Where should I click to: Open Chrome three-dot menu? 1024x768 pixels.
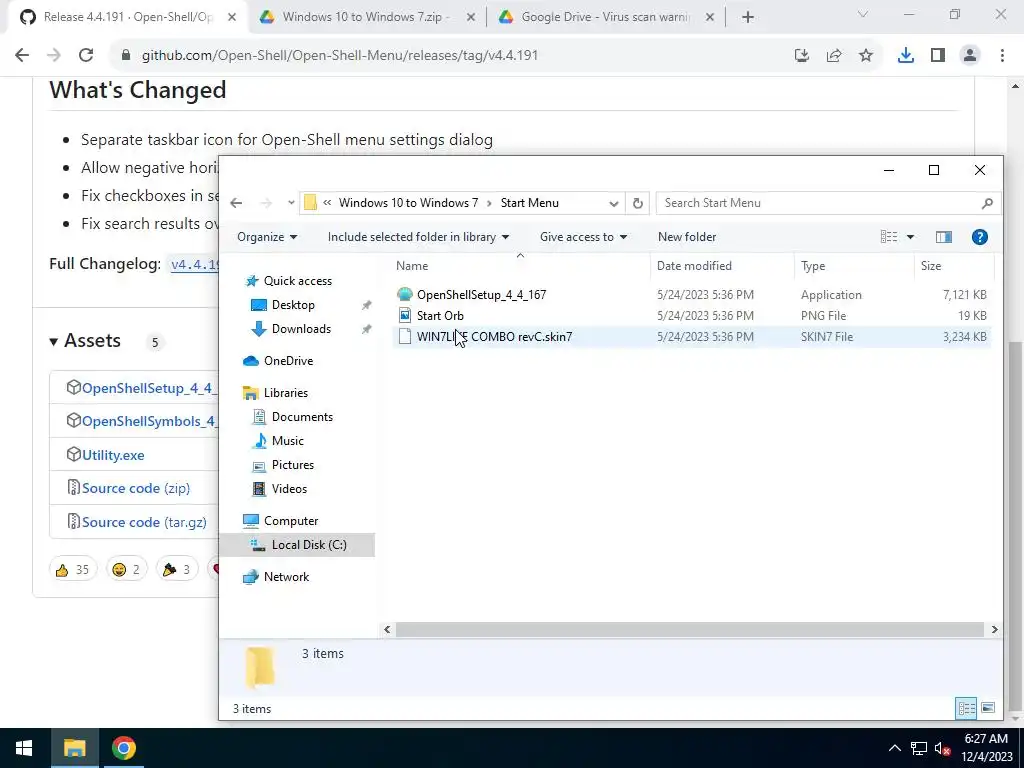point(1002,56)
